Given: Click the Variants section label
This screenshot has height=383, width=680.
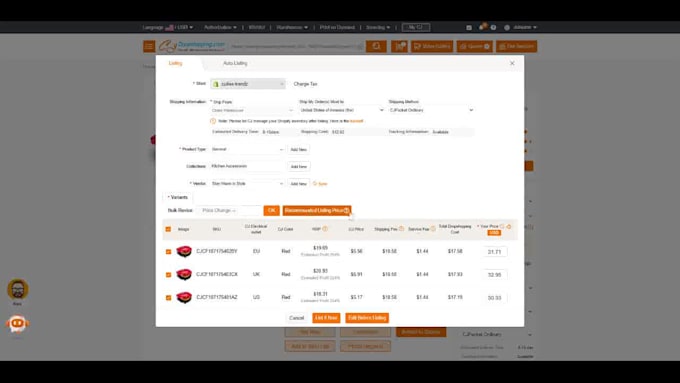Looking at the screenshot, I should [x=179, y=197].
